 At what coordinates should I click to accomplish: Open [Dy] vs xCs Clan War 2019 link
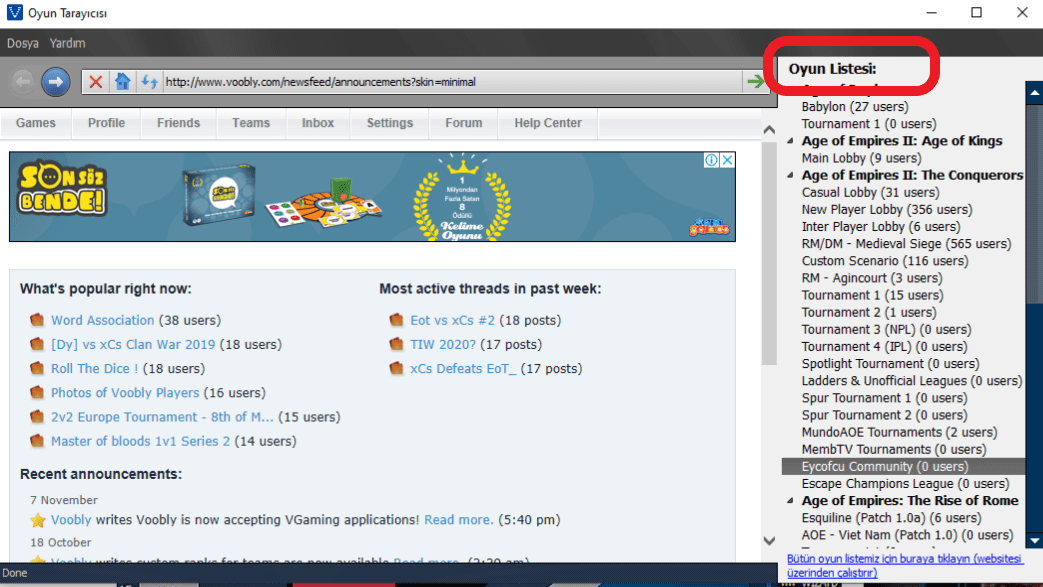[x=133, y=345]
